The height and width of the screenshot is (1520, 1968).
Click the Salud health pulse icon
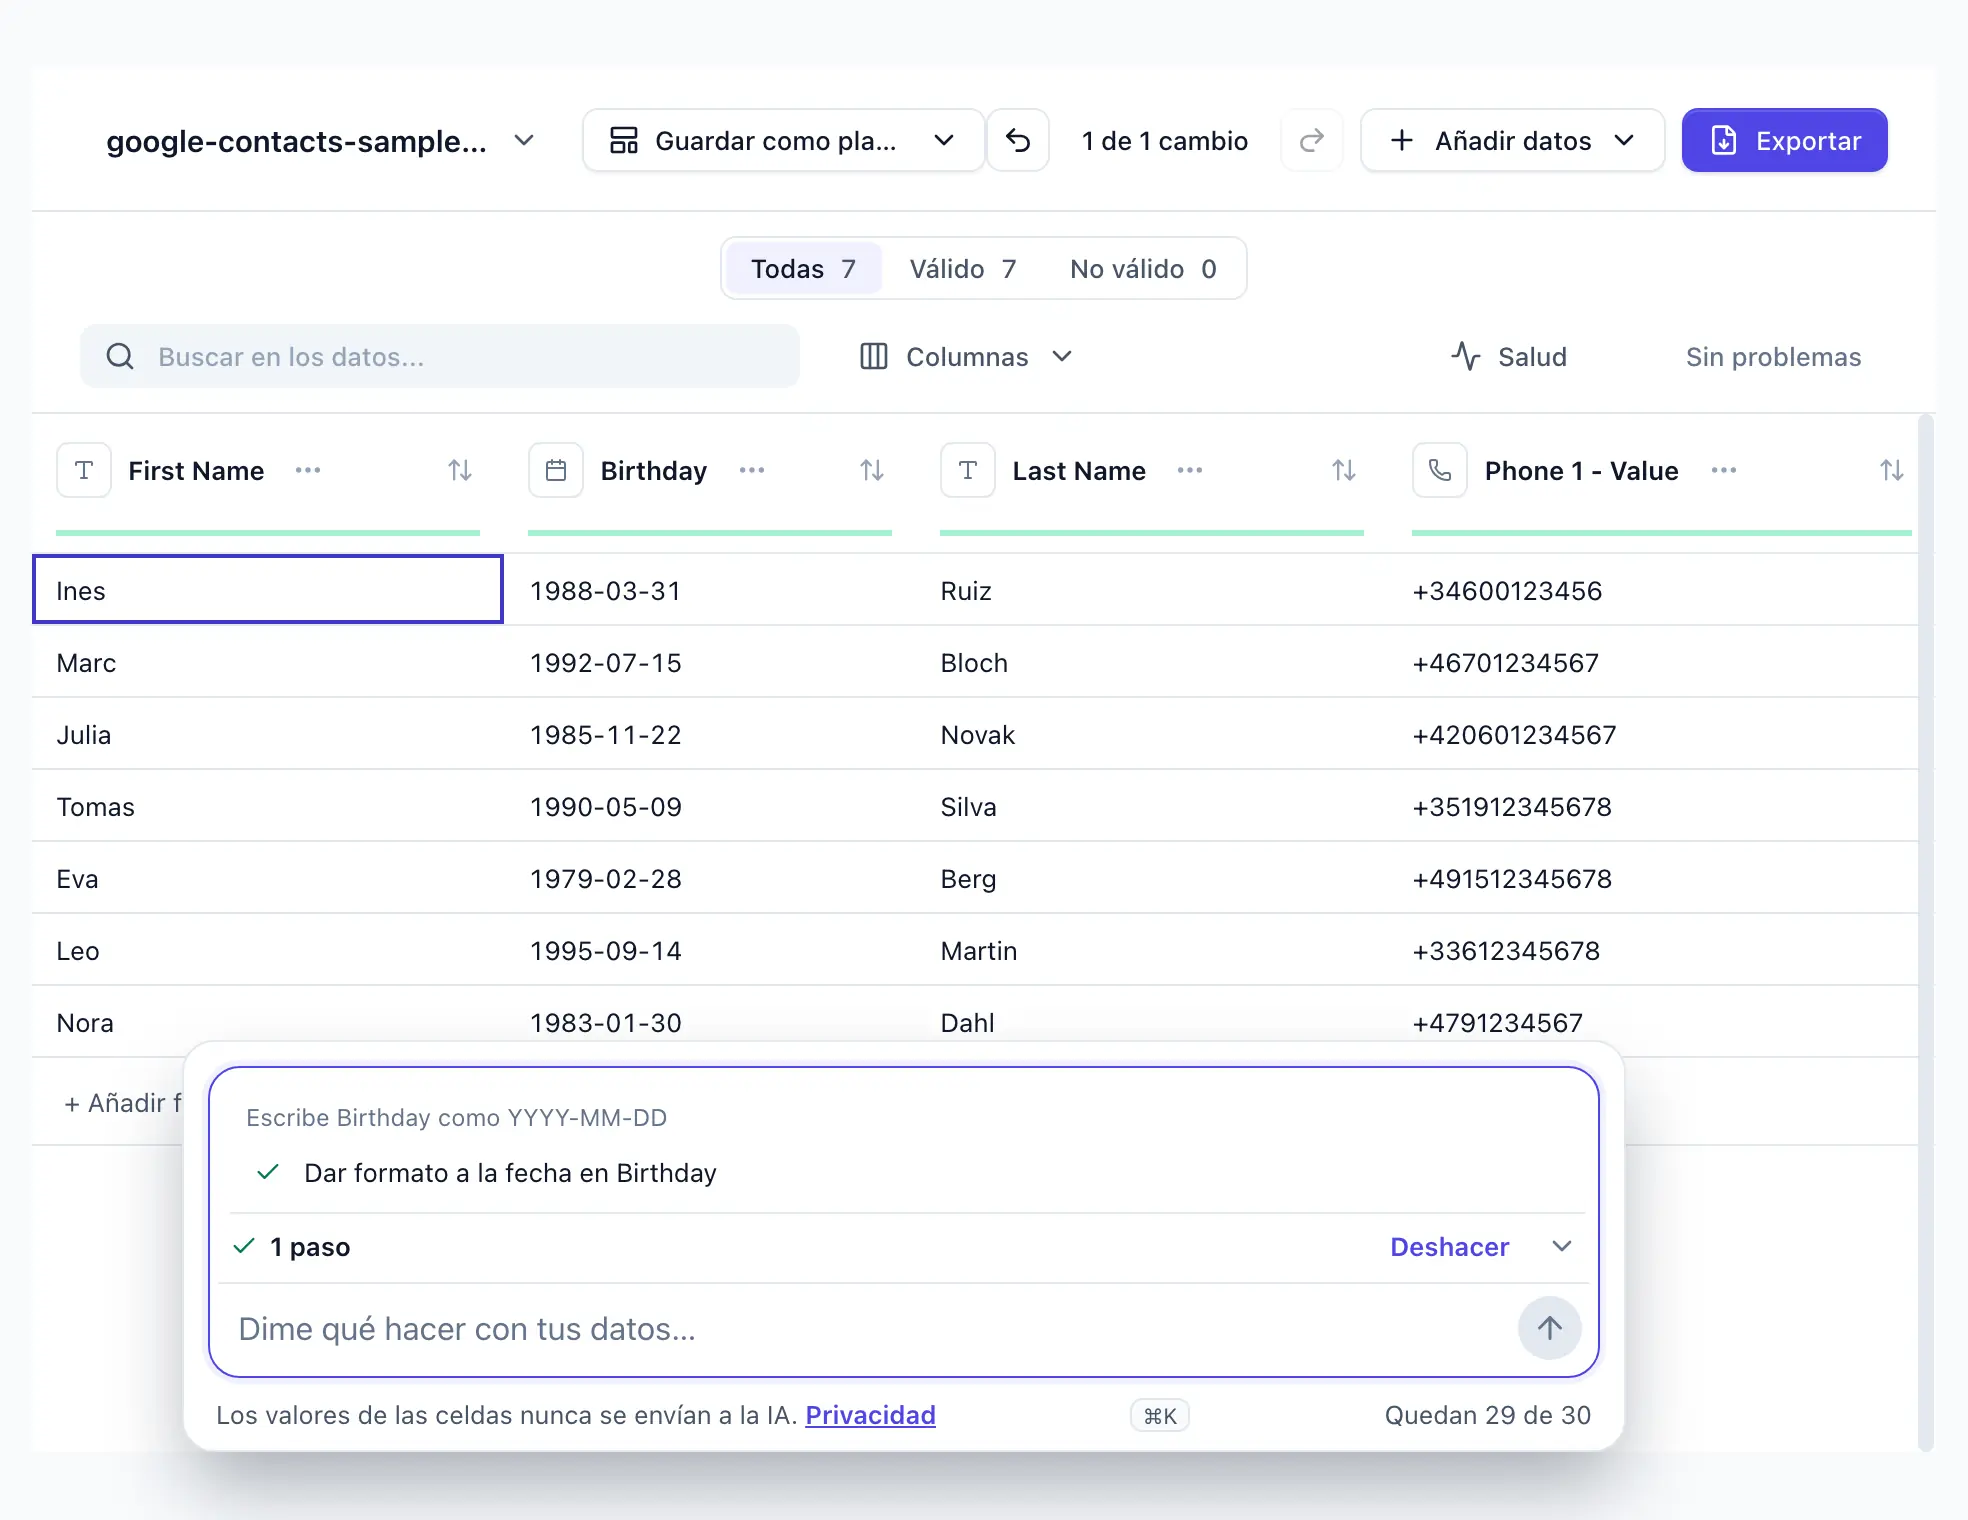[x=1466, y=356]
